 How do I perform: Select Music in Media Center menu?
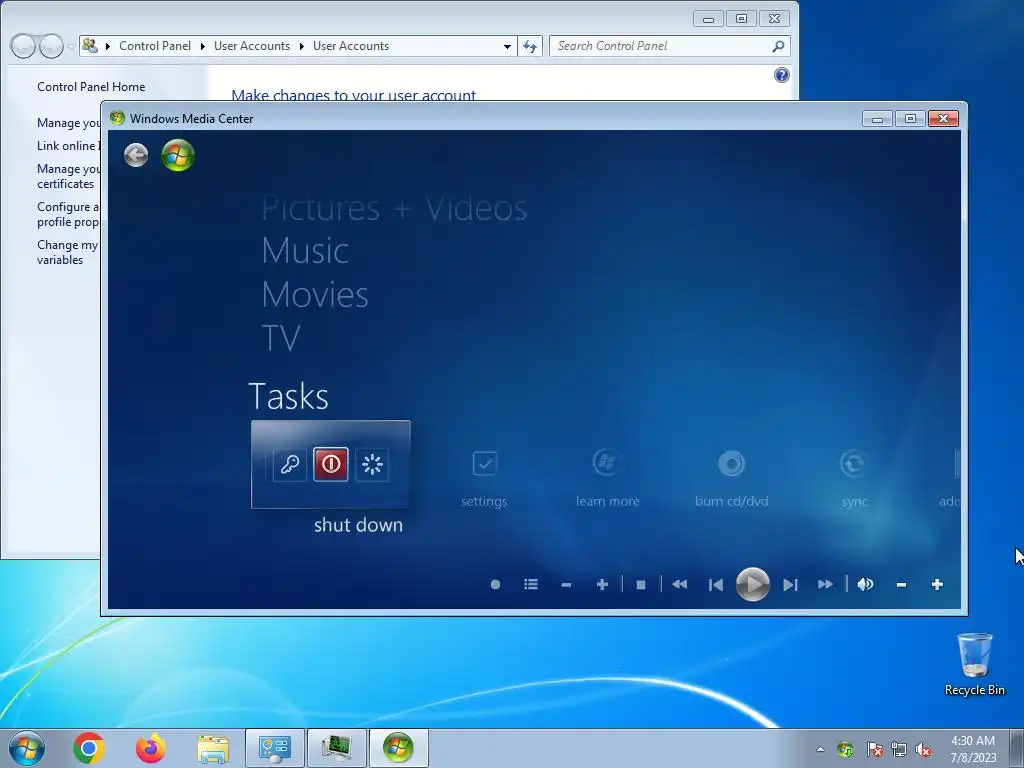pos(305,251)
